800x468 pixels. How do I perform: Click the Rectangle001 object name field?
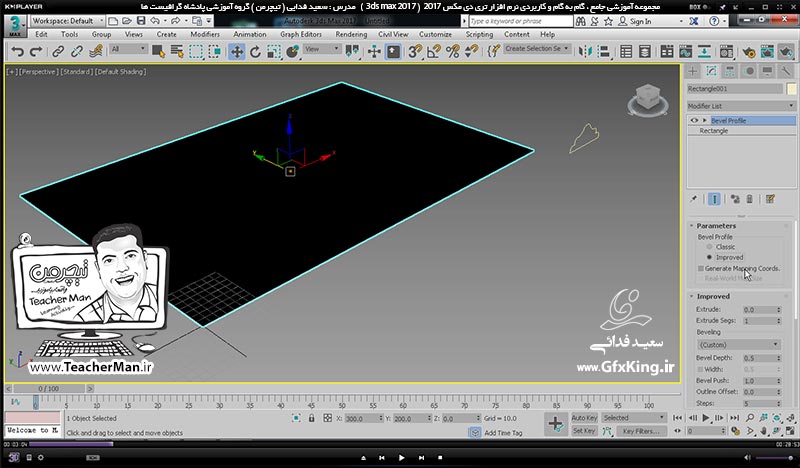[x=734, y=89]
